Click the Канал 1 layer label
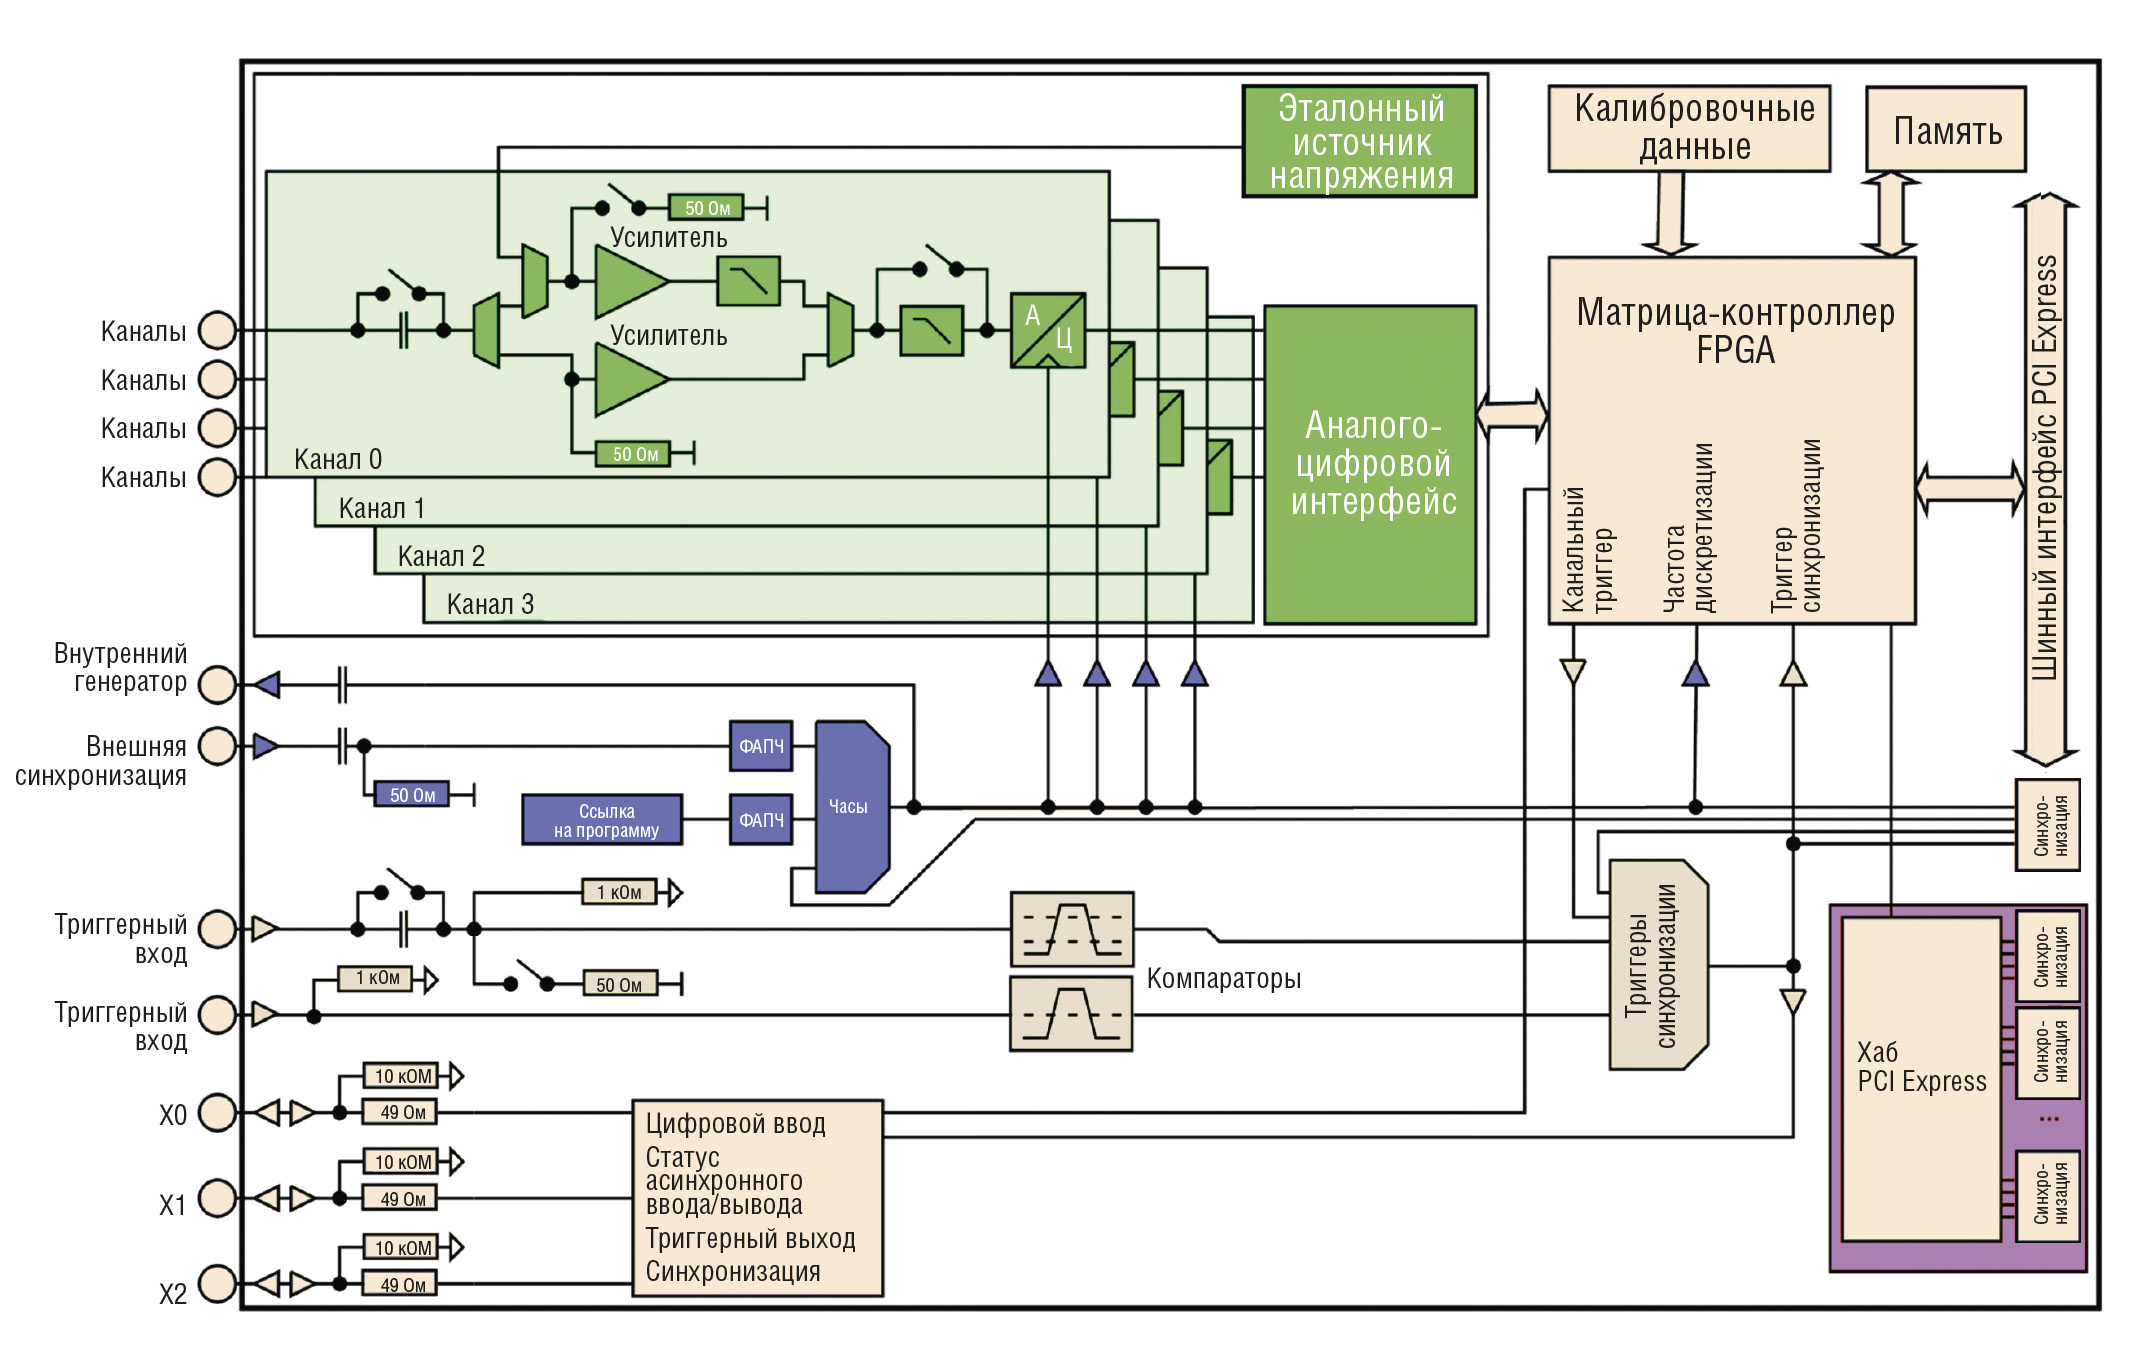 click(x=381, y=508)
